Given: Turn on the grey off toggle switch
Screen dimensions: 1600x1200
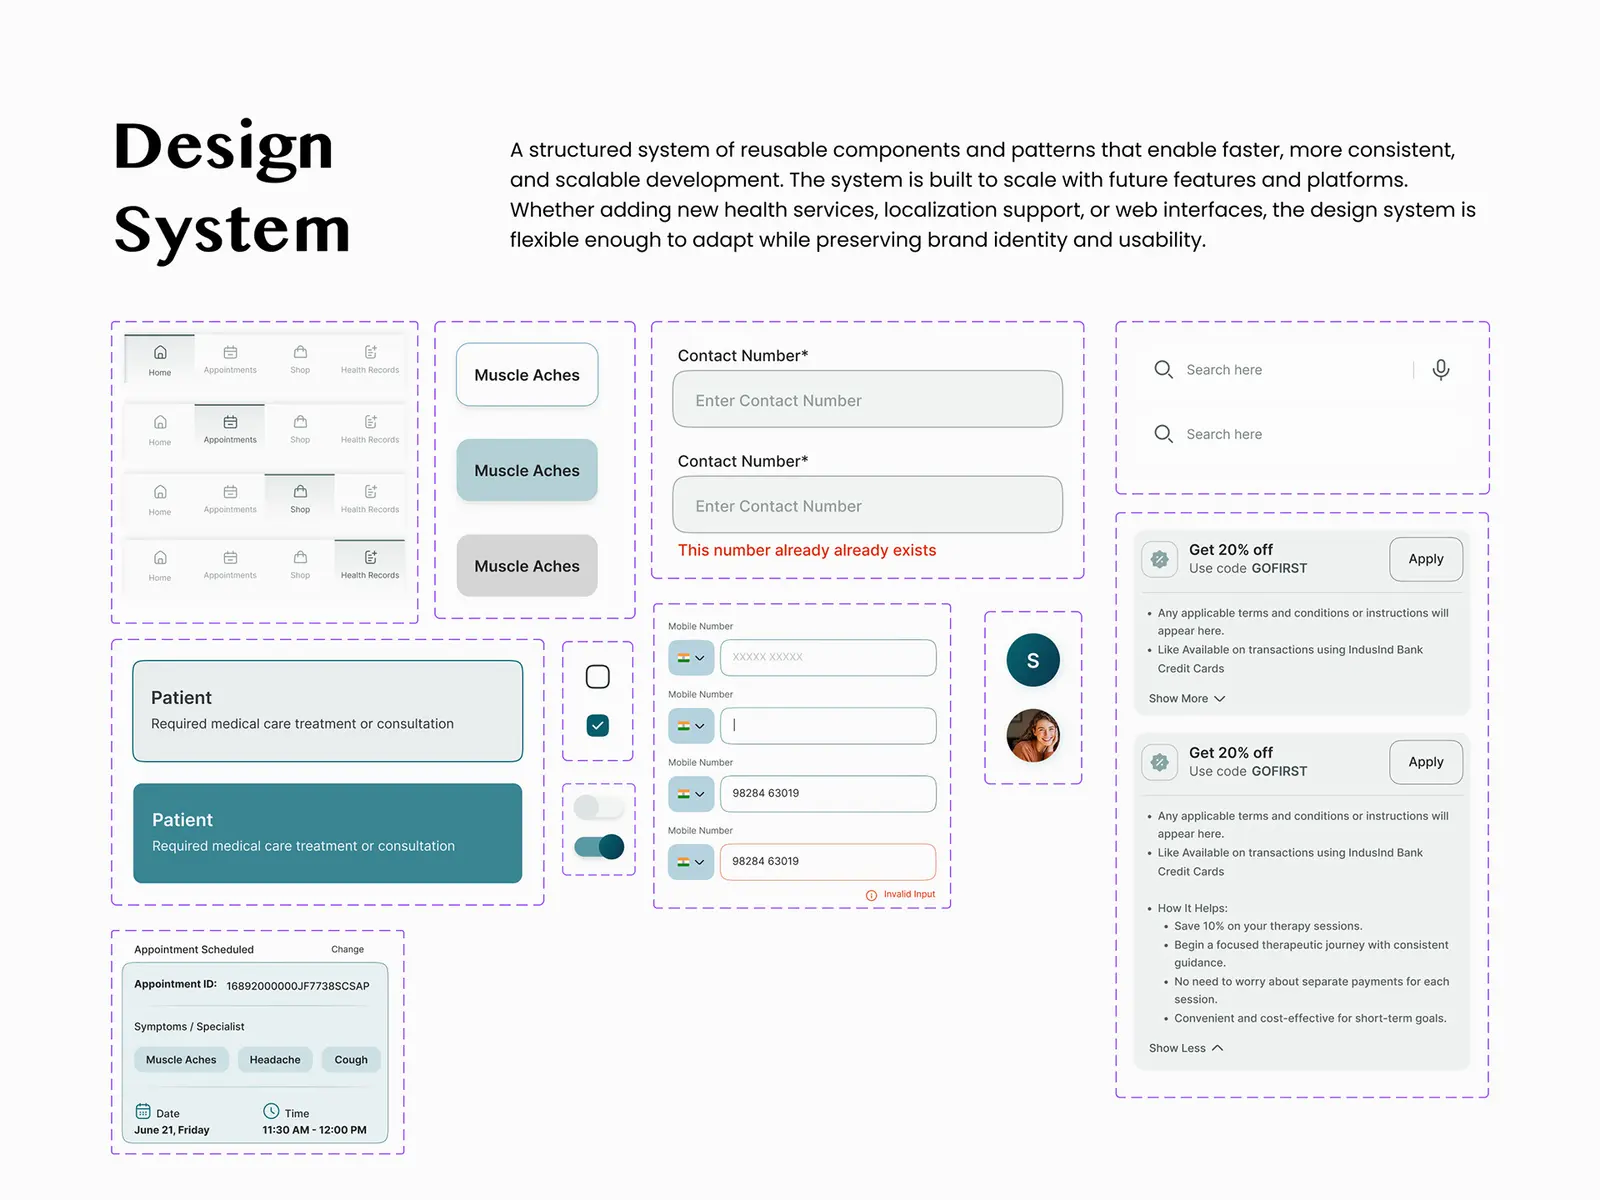Looking at the screenshot, I should [x=599, y=807].
